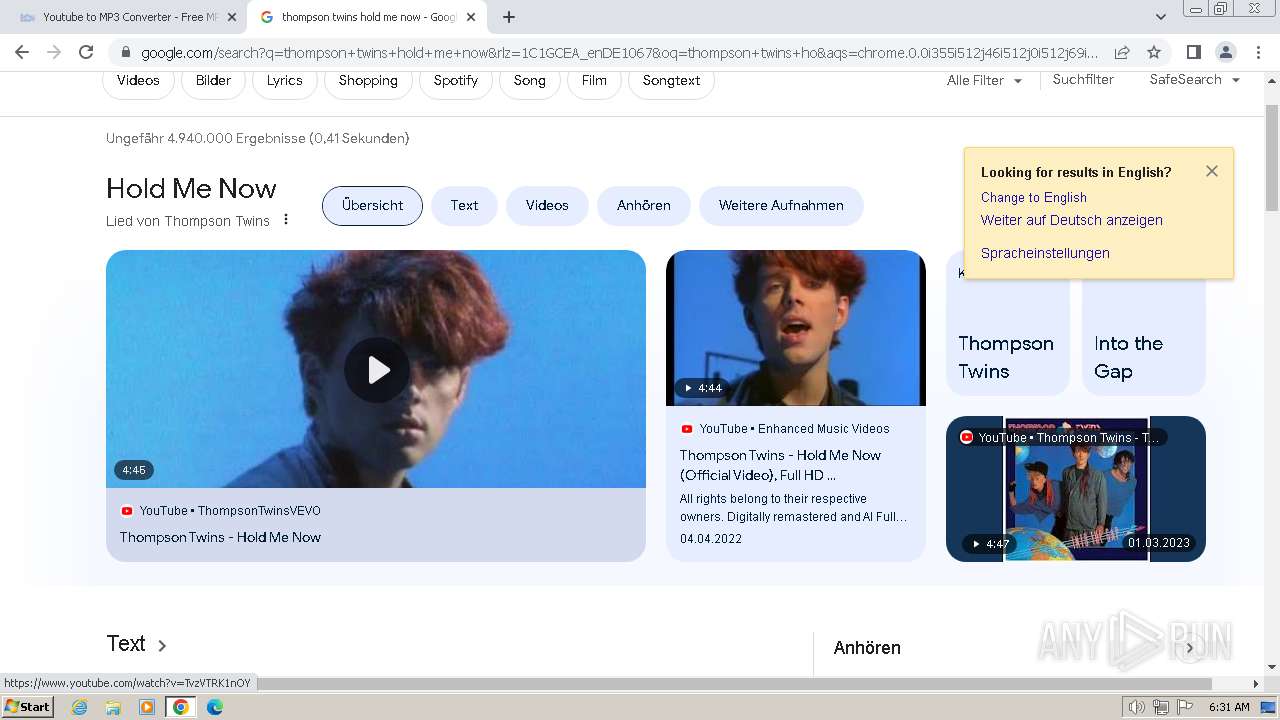
Task: Select the Anhören pill
Action: [x=643, y=205]
